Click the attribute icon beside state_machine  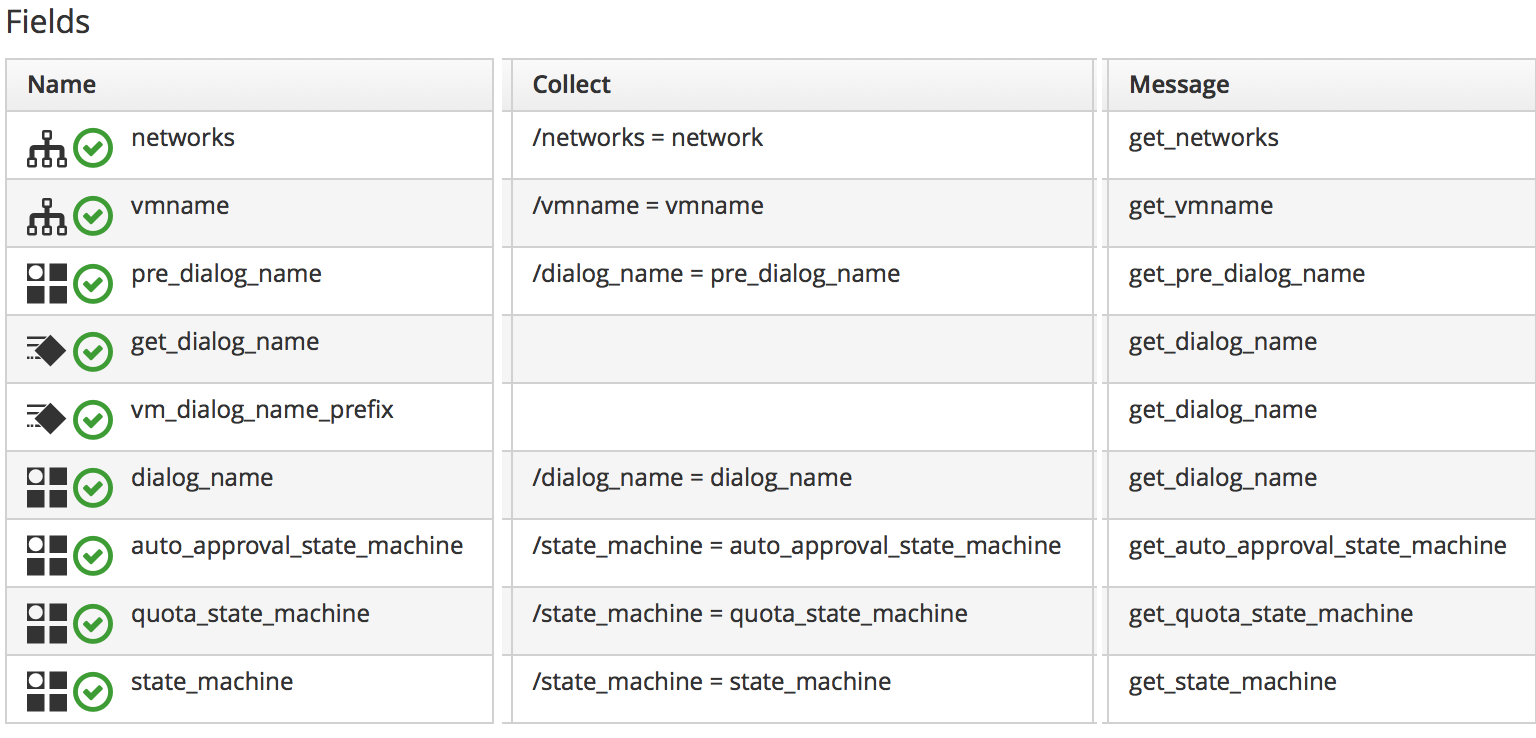coord(47,692)
